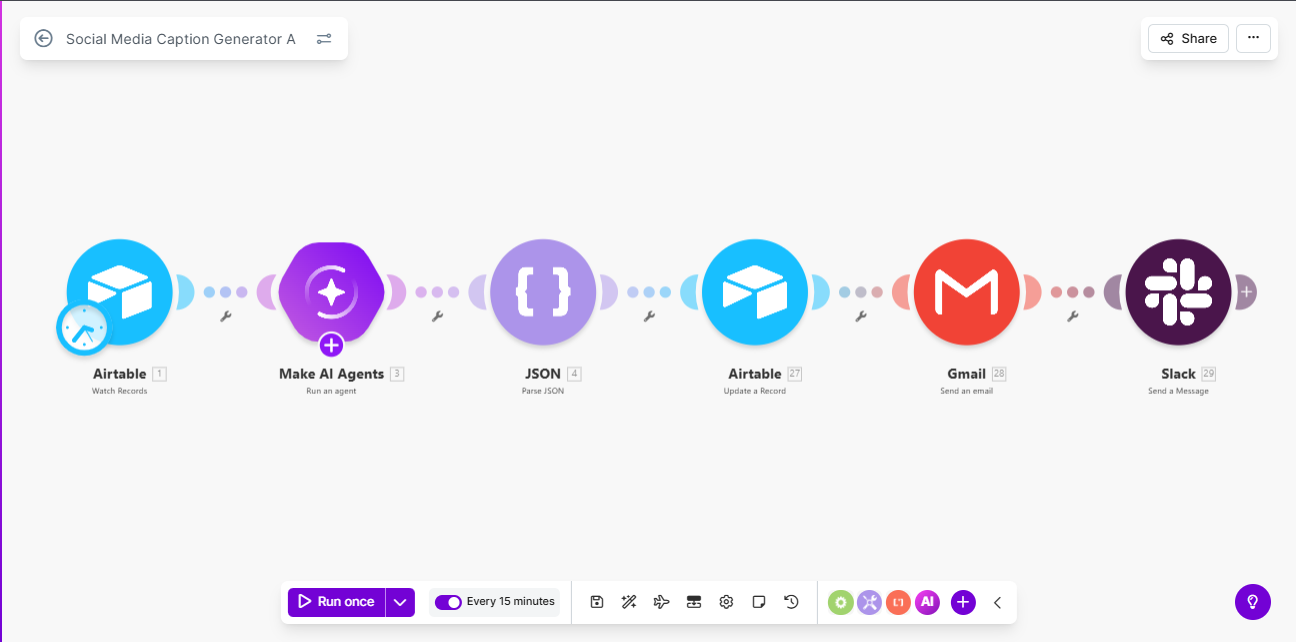The image size is (1296, 642).
Task: Click the magic wand auto-align icon
Action: click(629, 602)
